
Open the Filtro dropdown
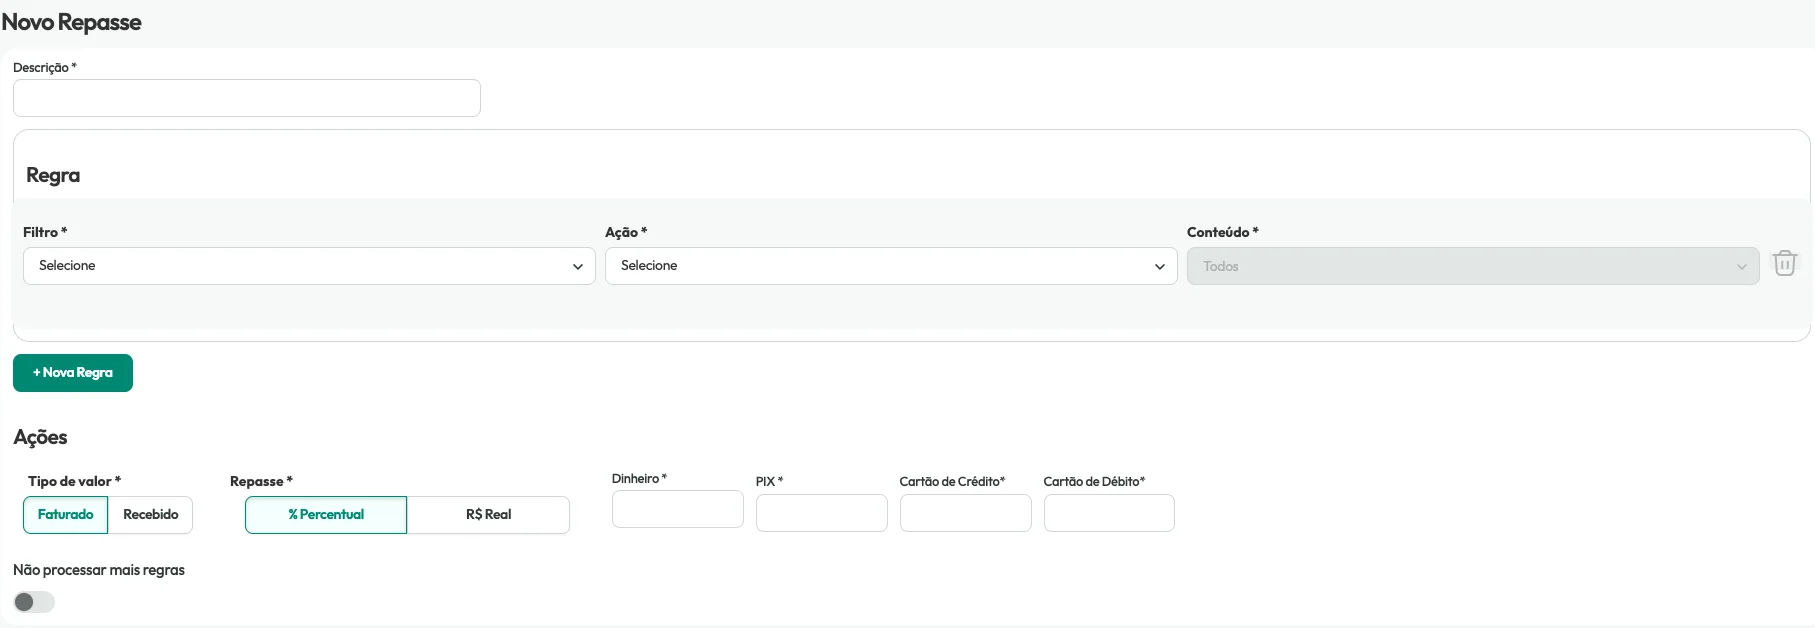point(309,266)
